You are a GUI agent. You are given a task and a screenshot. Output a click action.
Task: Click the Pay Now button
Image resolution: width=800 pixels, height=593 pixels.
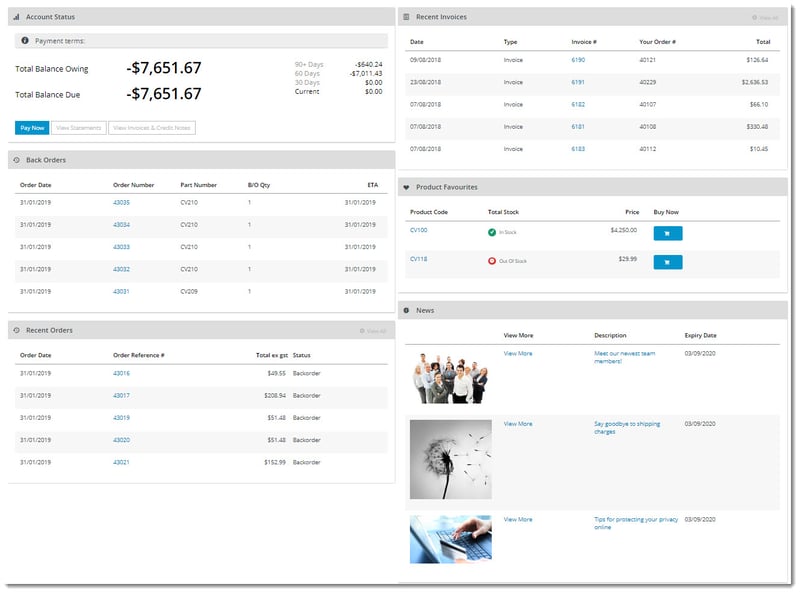(x=32, y=128)
